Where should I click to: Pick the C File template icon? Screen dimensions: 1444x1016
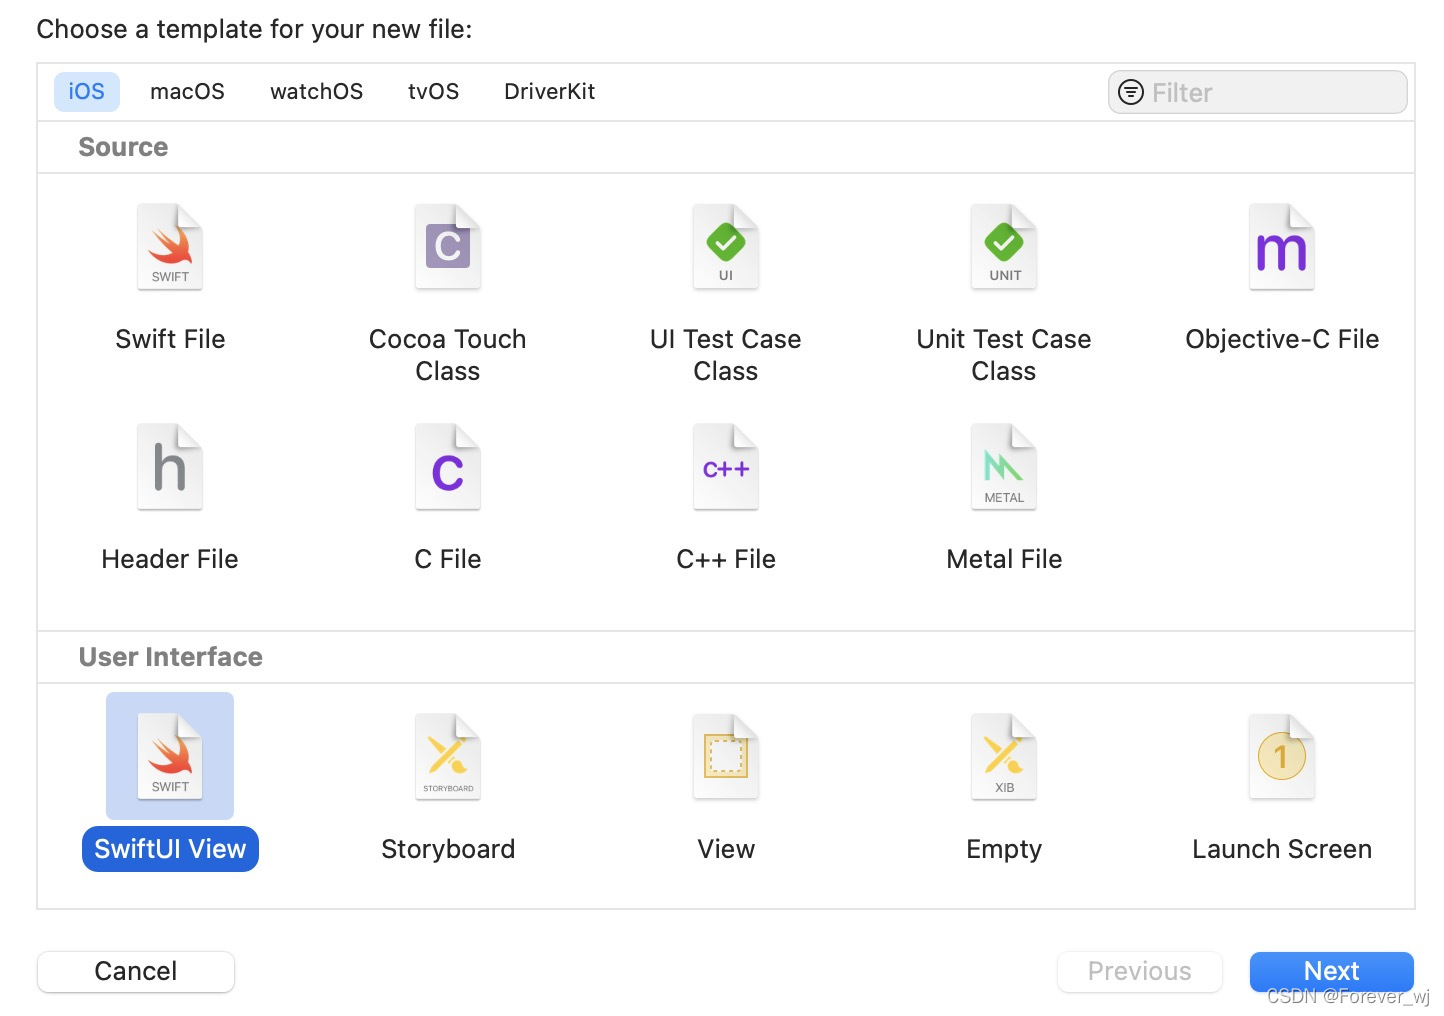(x=448, y=467)
